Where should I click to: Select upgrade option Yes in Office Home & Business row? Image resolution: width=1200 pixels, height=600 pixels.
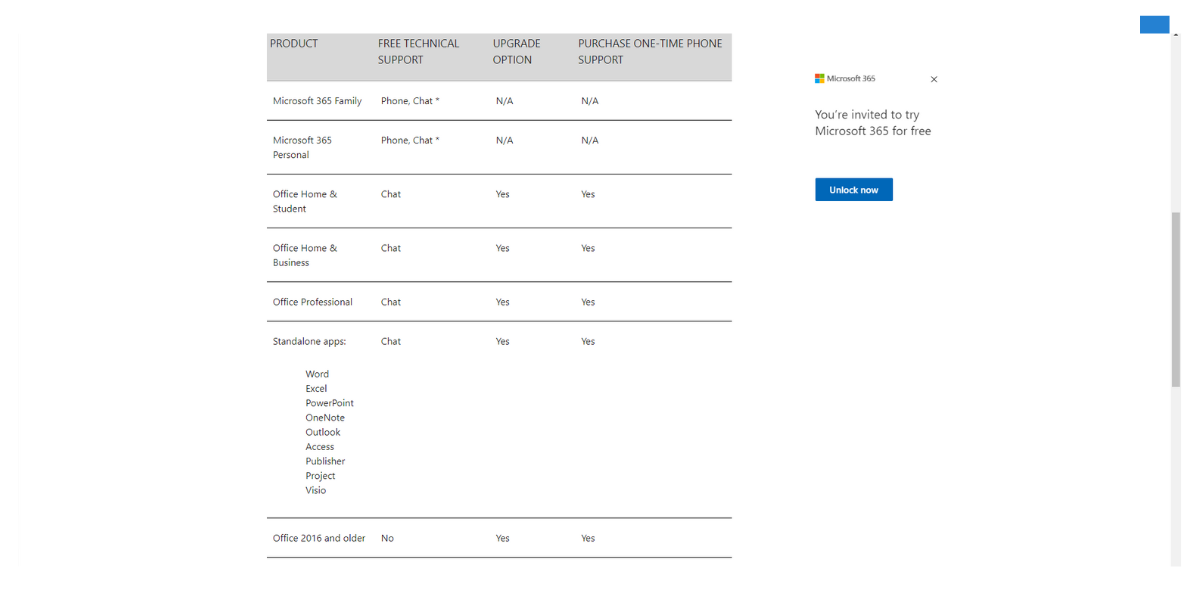(x=503, y=248)
